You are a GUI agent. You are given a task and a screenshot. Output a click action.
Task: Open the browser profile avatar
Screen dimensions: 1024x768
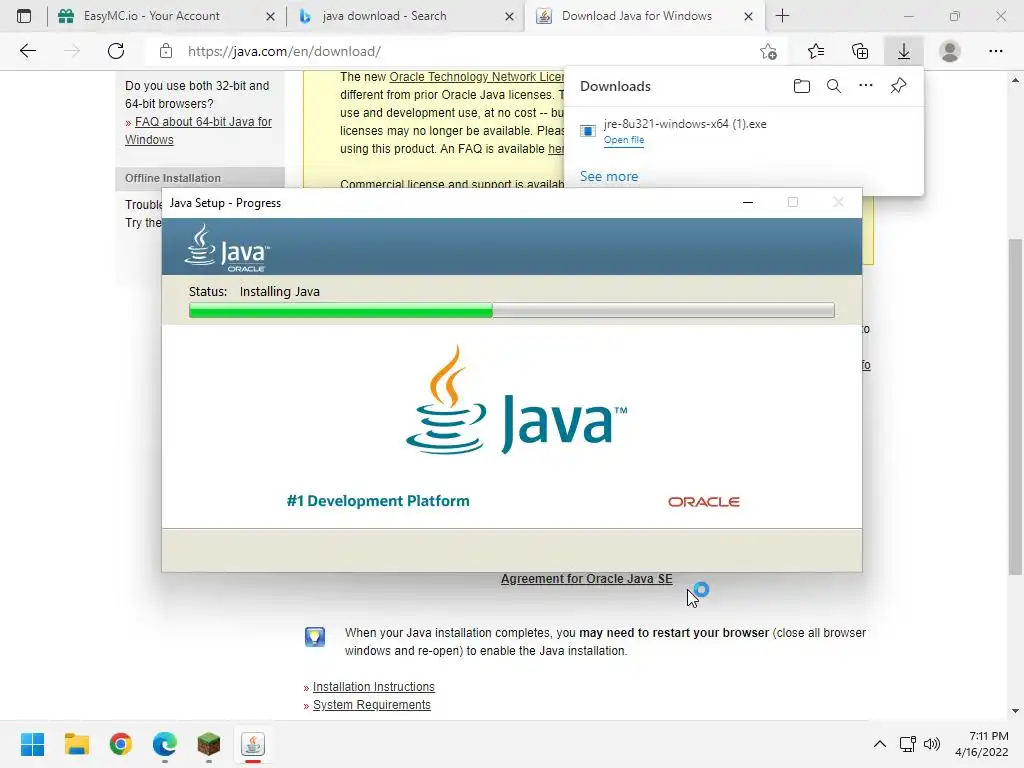950,51
